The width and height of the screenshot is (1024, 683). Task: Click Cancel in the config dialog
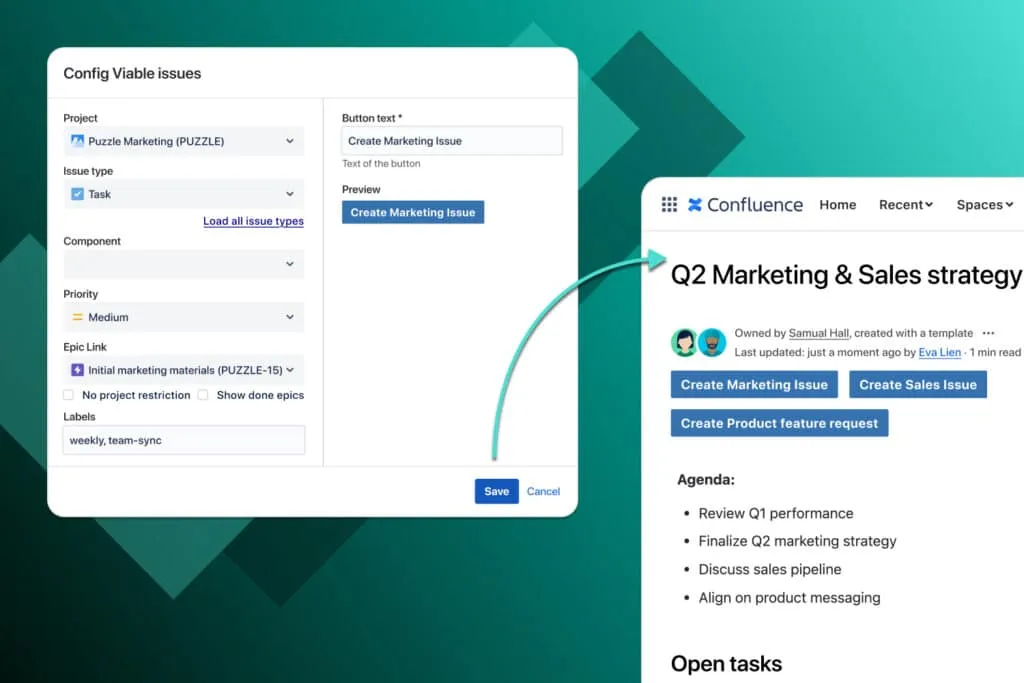click(543, 491)
